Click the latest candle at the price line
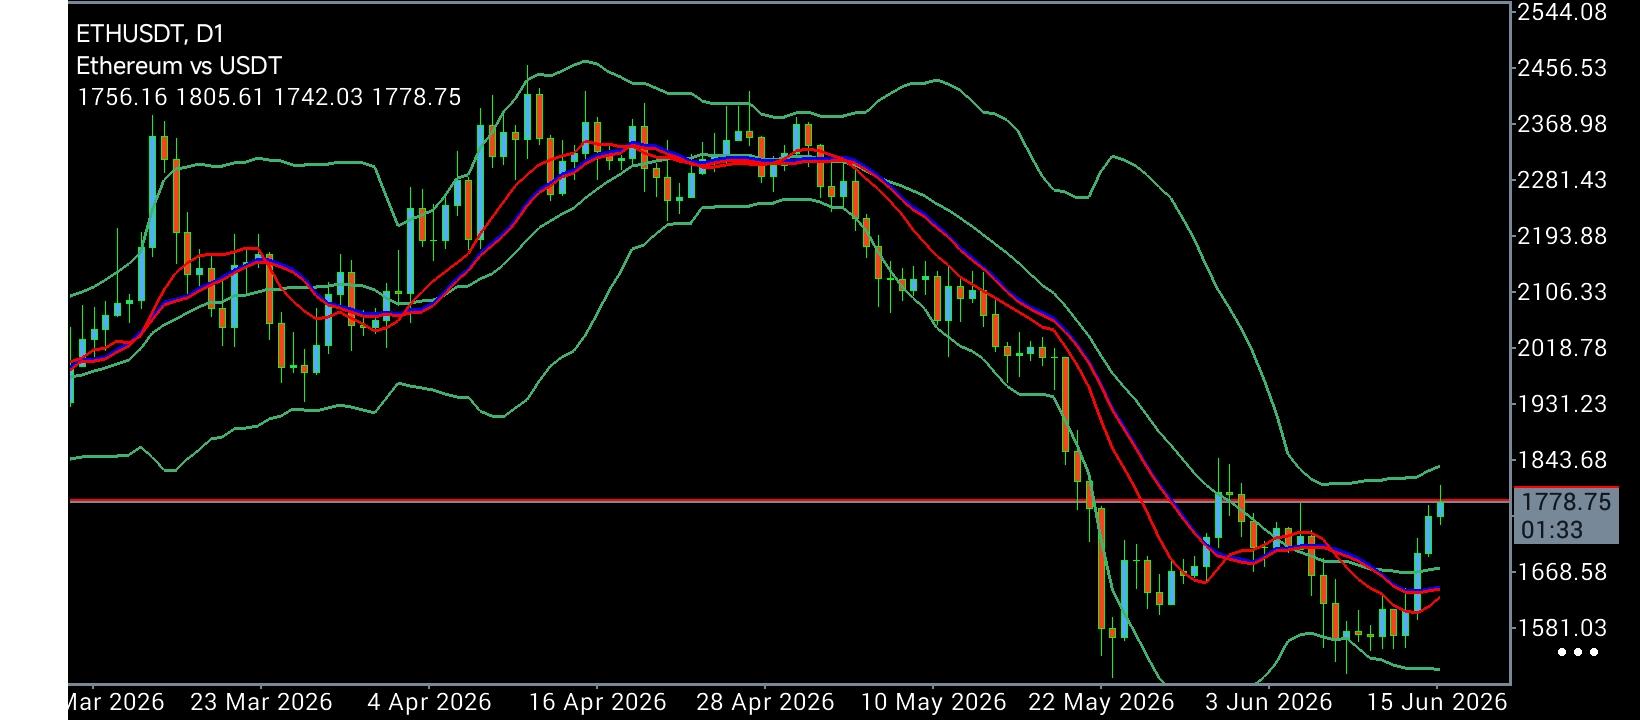Screen dimensions: 1640x720 click(x=1441, y=505)
